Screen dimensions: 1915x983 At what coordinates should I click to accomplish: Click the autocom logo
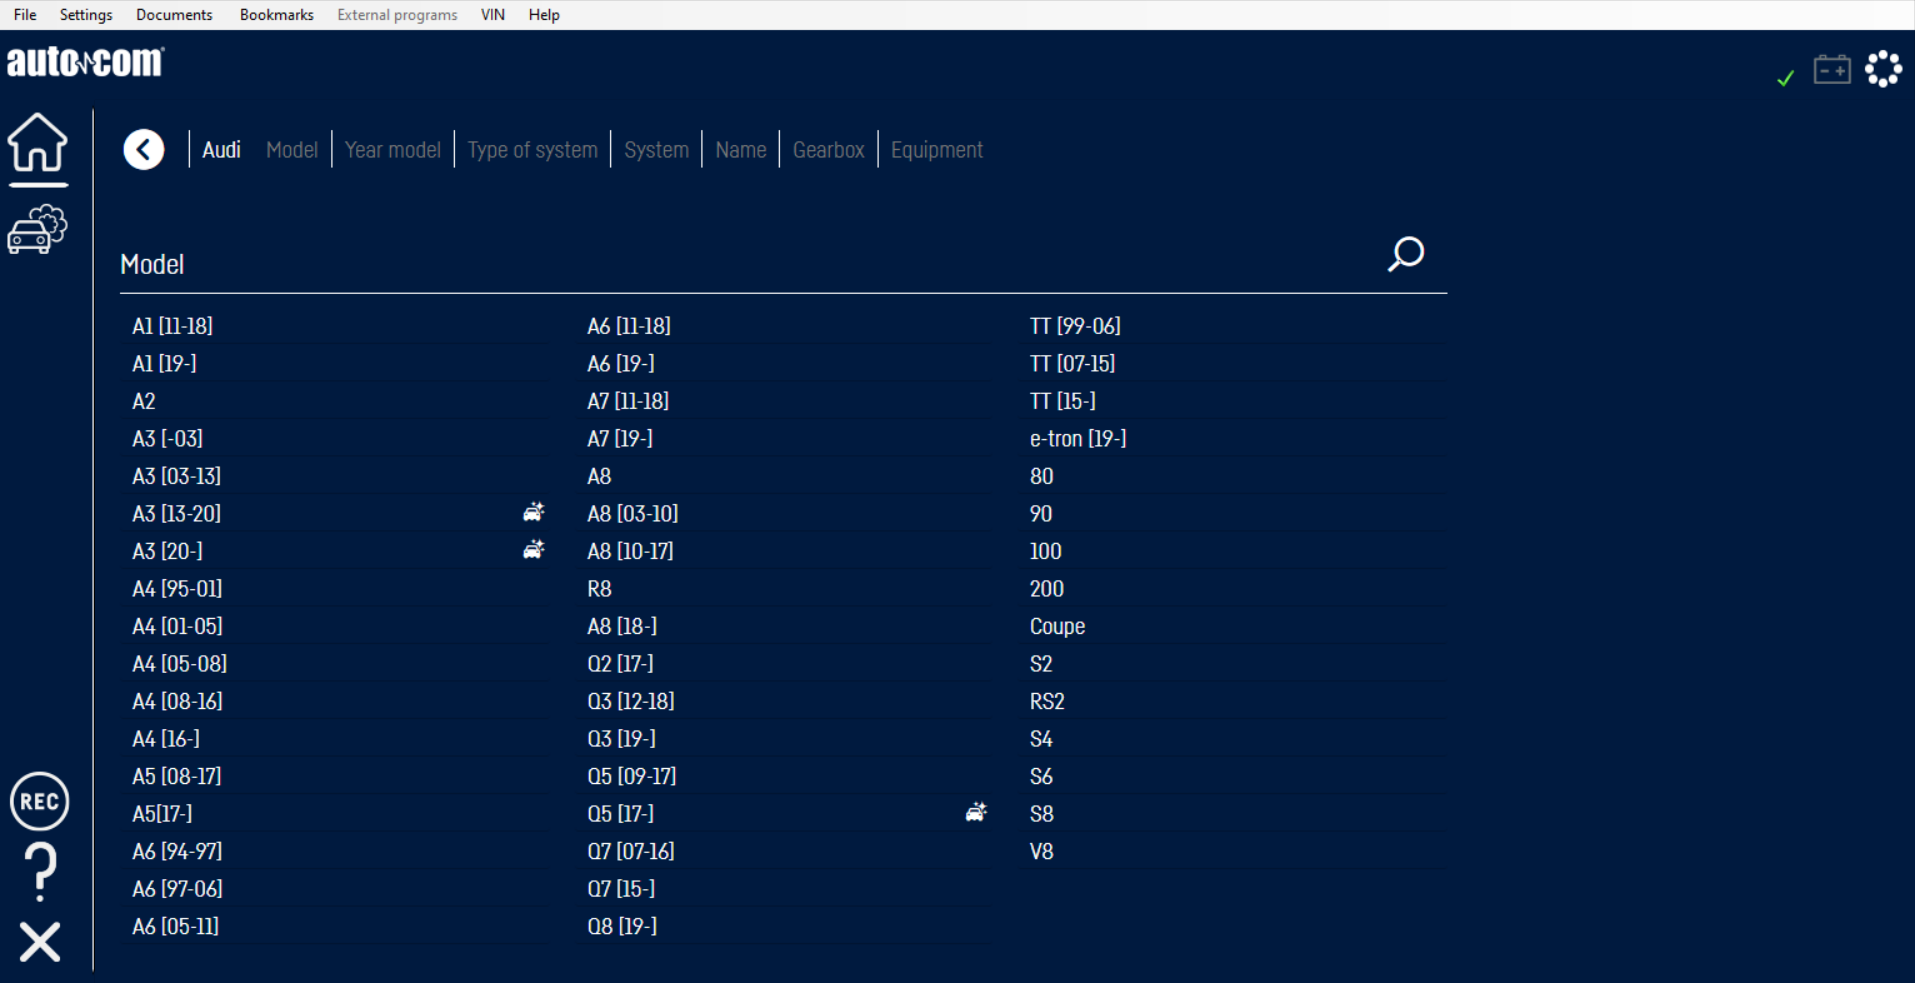tap(86, 62)
